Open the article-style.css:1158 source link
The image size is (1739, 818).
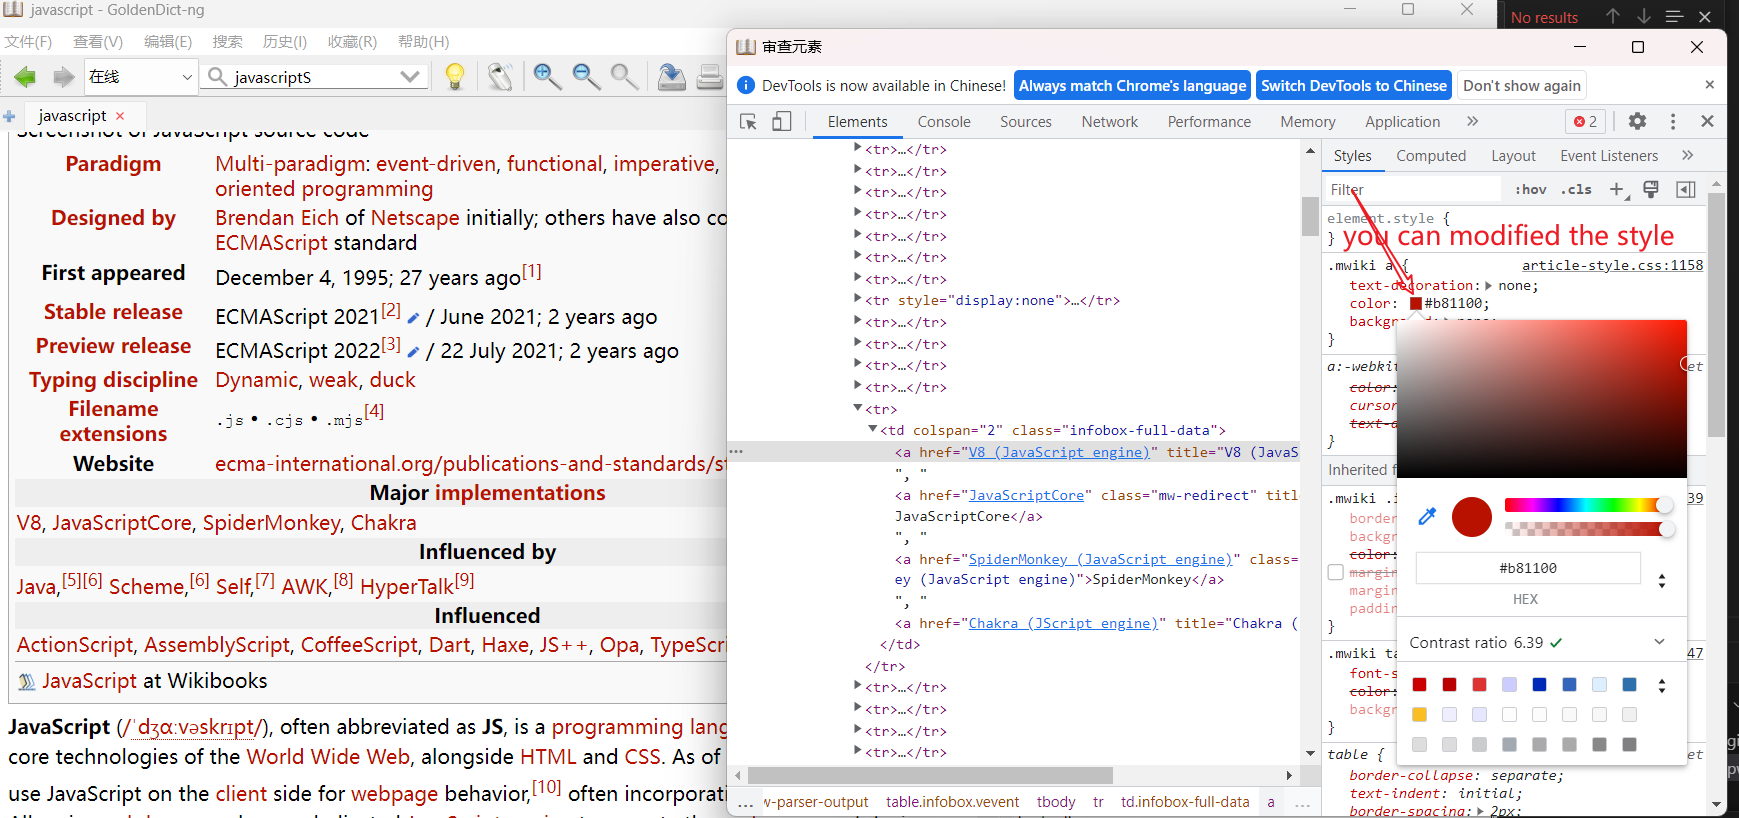point(1612,265)
